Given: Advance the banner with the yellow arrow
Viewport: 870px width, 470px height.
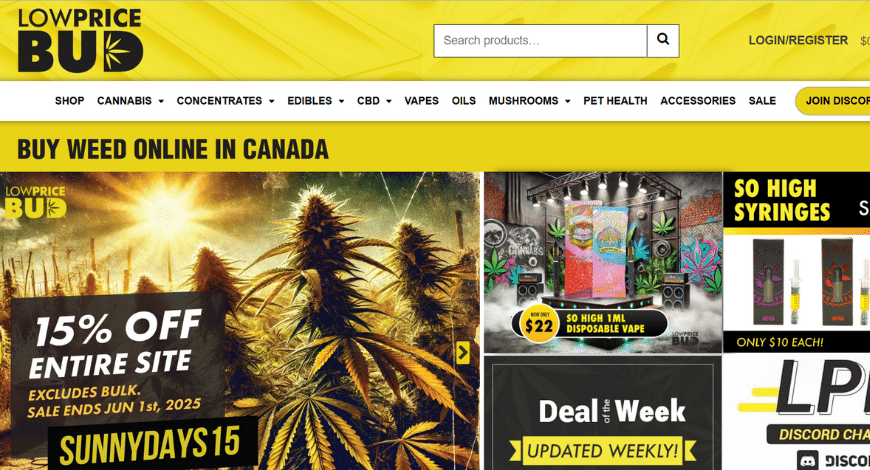Looking at the screenshot, I should point(463,352).
